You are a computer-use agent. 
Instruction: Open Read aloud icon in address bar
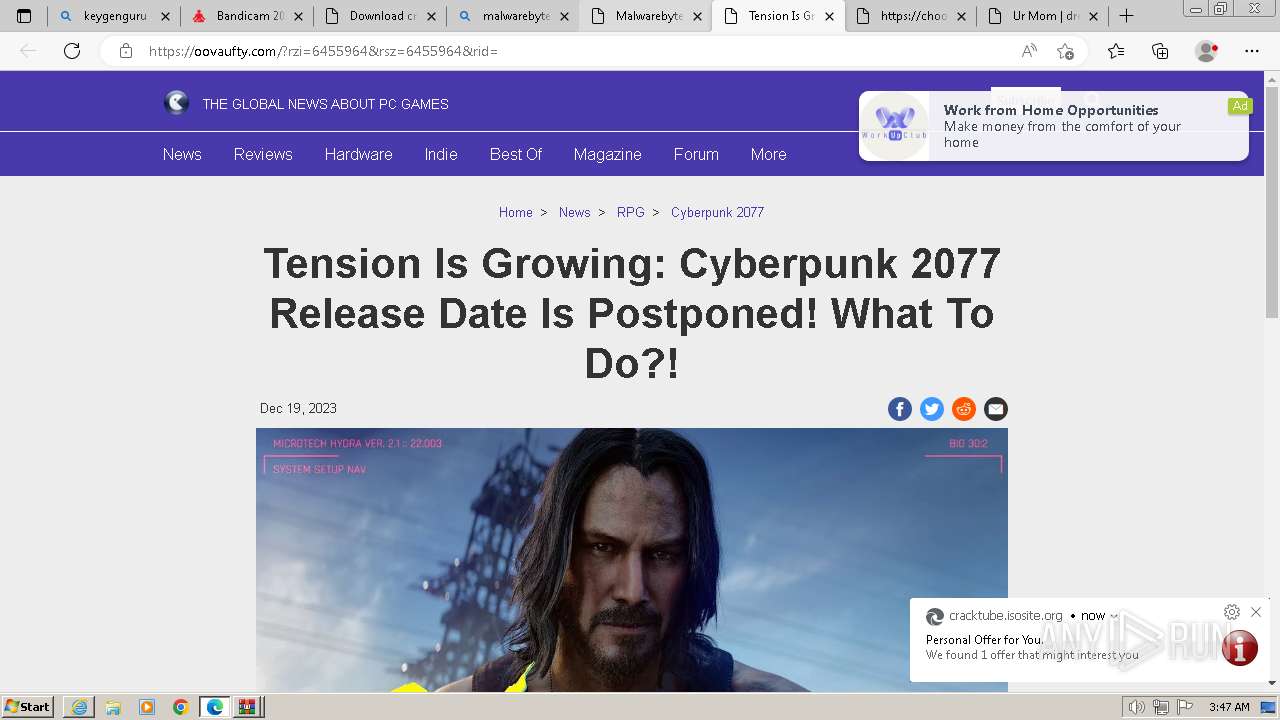click(1029, 51)
